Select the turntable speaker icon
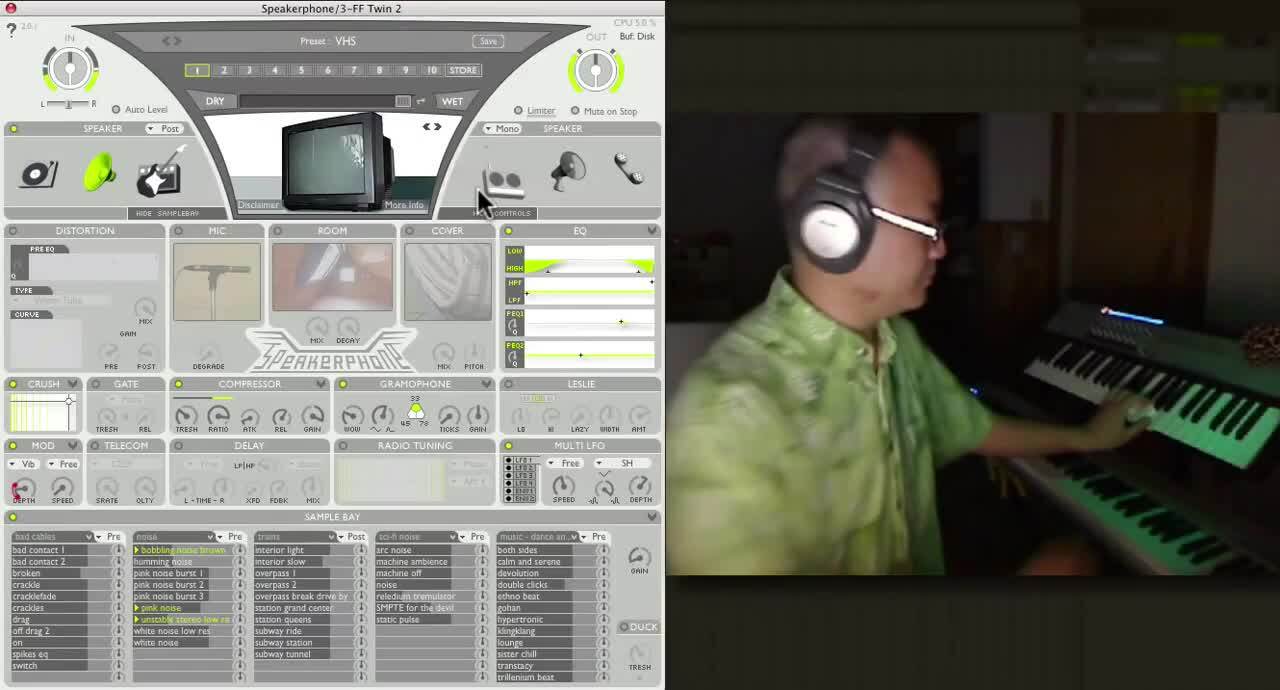This screenshot has height=690, width=1280. coord(39,174)
